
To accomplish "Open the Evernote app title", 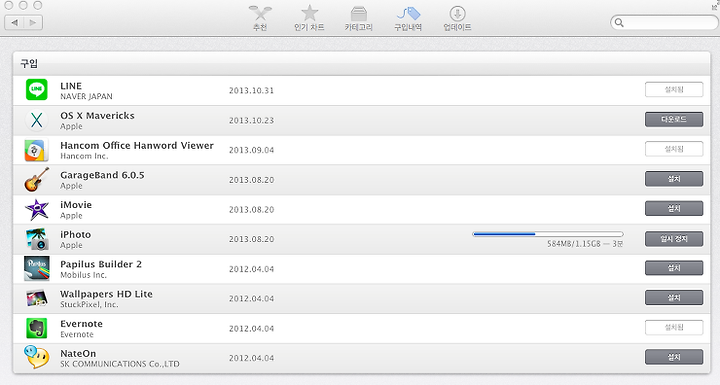I will (81, 324).
